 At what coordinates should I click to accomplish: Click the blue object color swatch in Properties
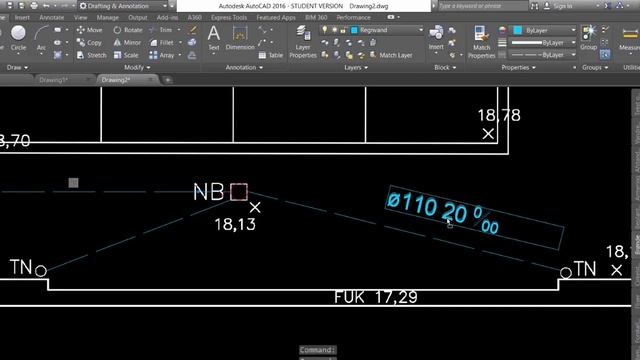point(518,30)
